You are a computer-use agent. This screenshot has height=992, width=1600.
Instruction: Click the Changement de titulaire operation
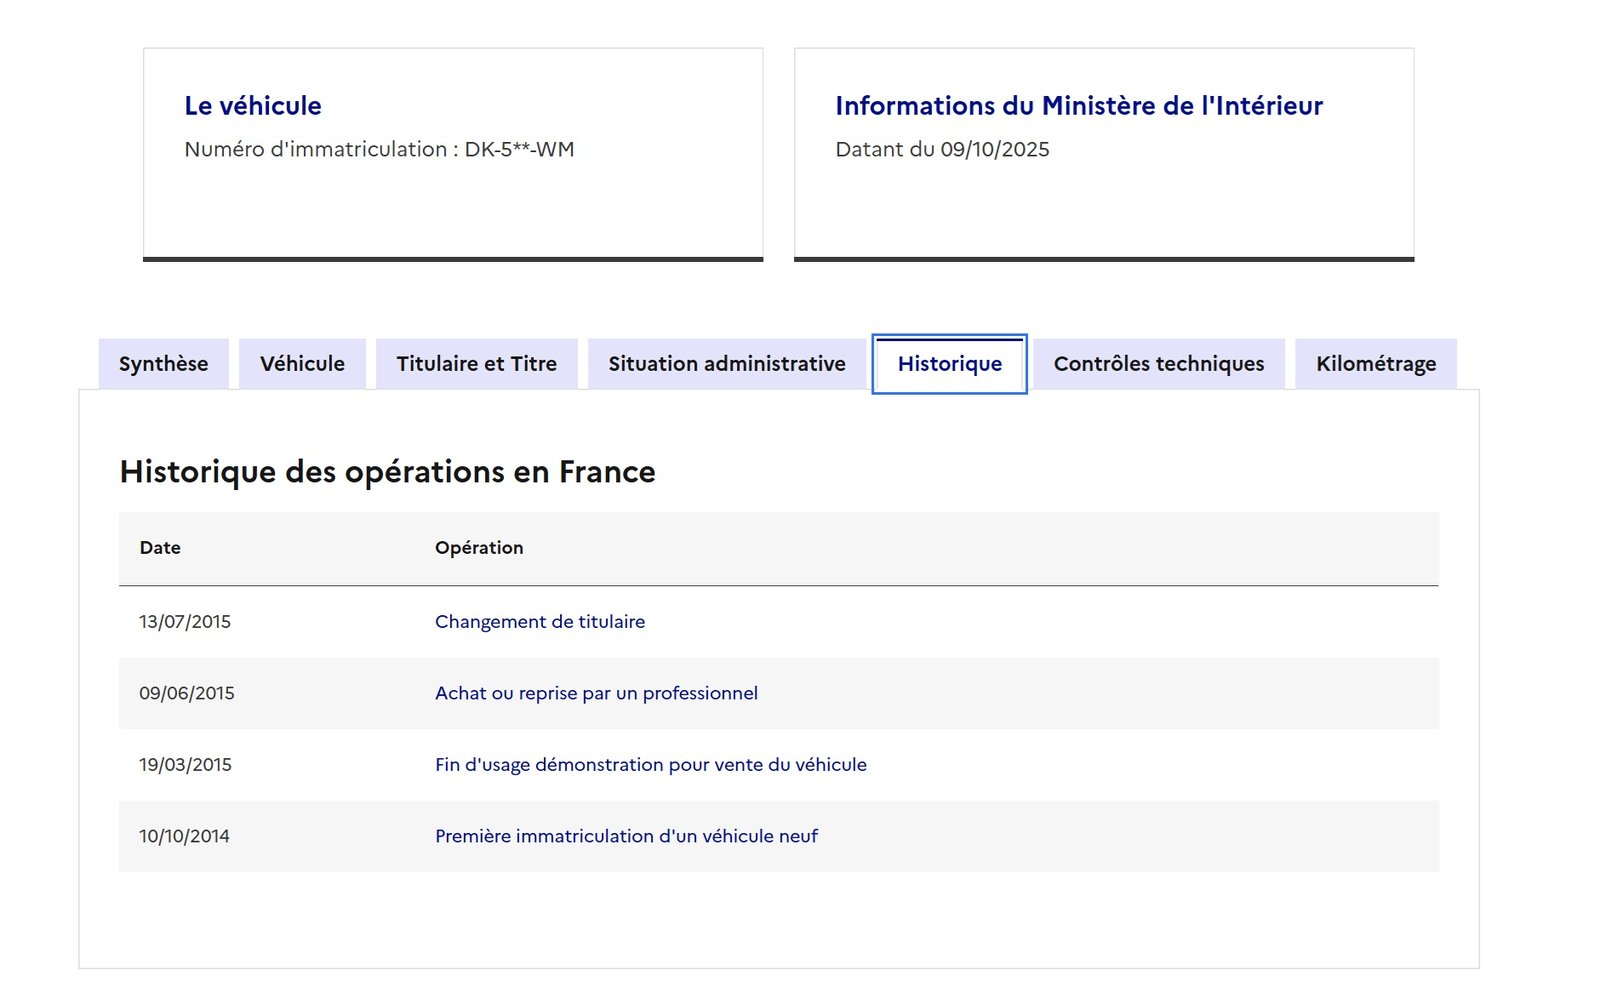pyautogui.click(x=540, y=622)
